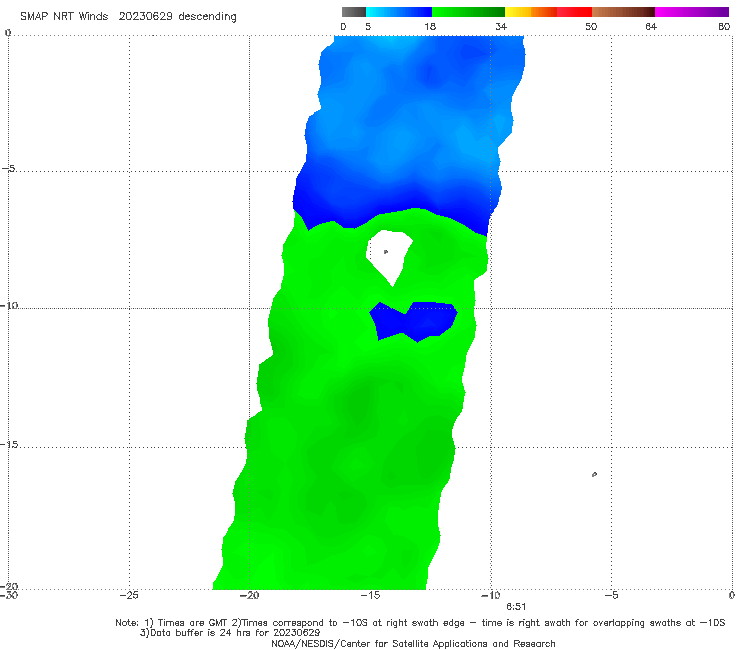Image resolution: width=740 pixels, height=650 pixels.
Task: Click the color bar label '50'
Action: [591, 27]
